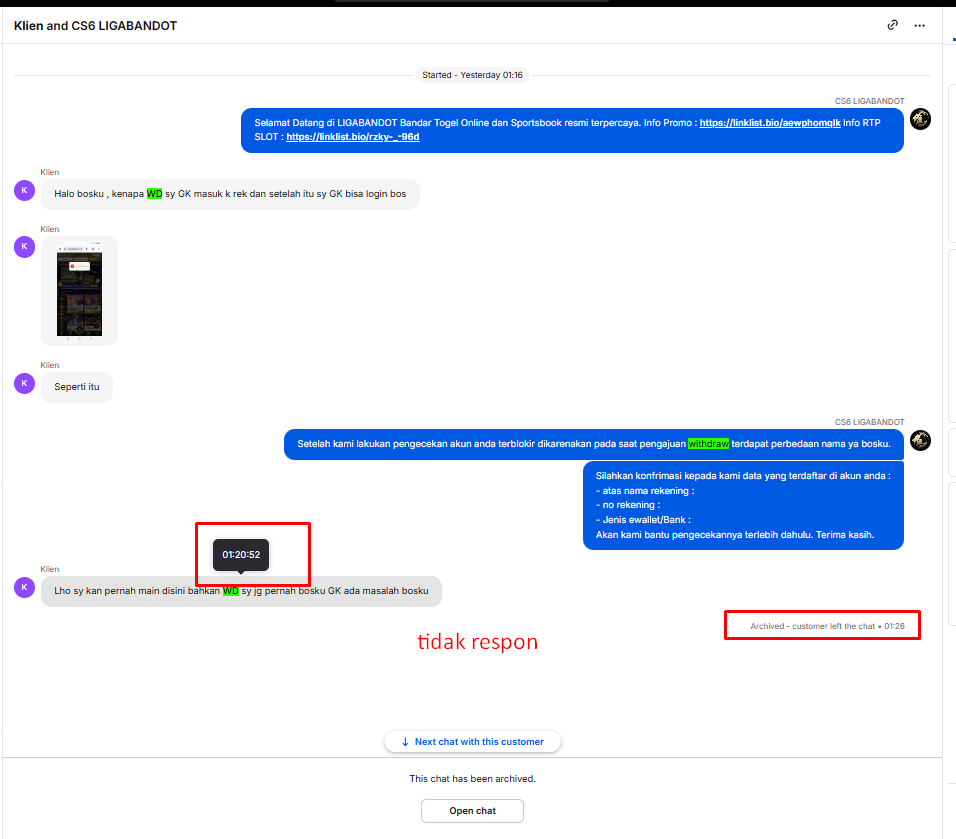The height and width of the screenshot is (839, 956).
Task: Open the three-dots more options menu
Action: click(919, 26)
